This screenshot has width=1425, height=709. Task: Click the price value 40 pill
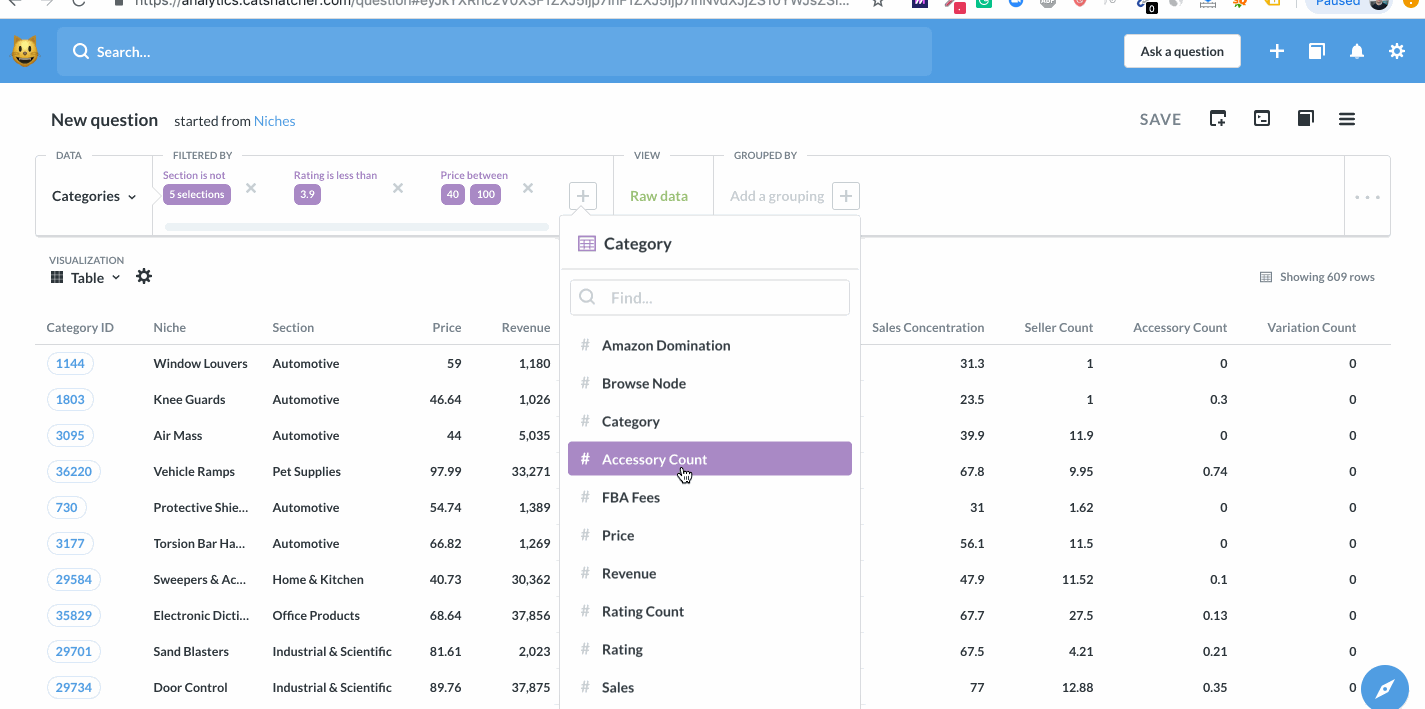coord(453,194)
